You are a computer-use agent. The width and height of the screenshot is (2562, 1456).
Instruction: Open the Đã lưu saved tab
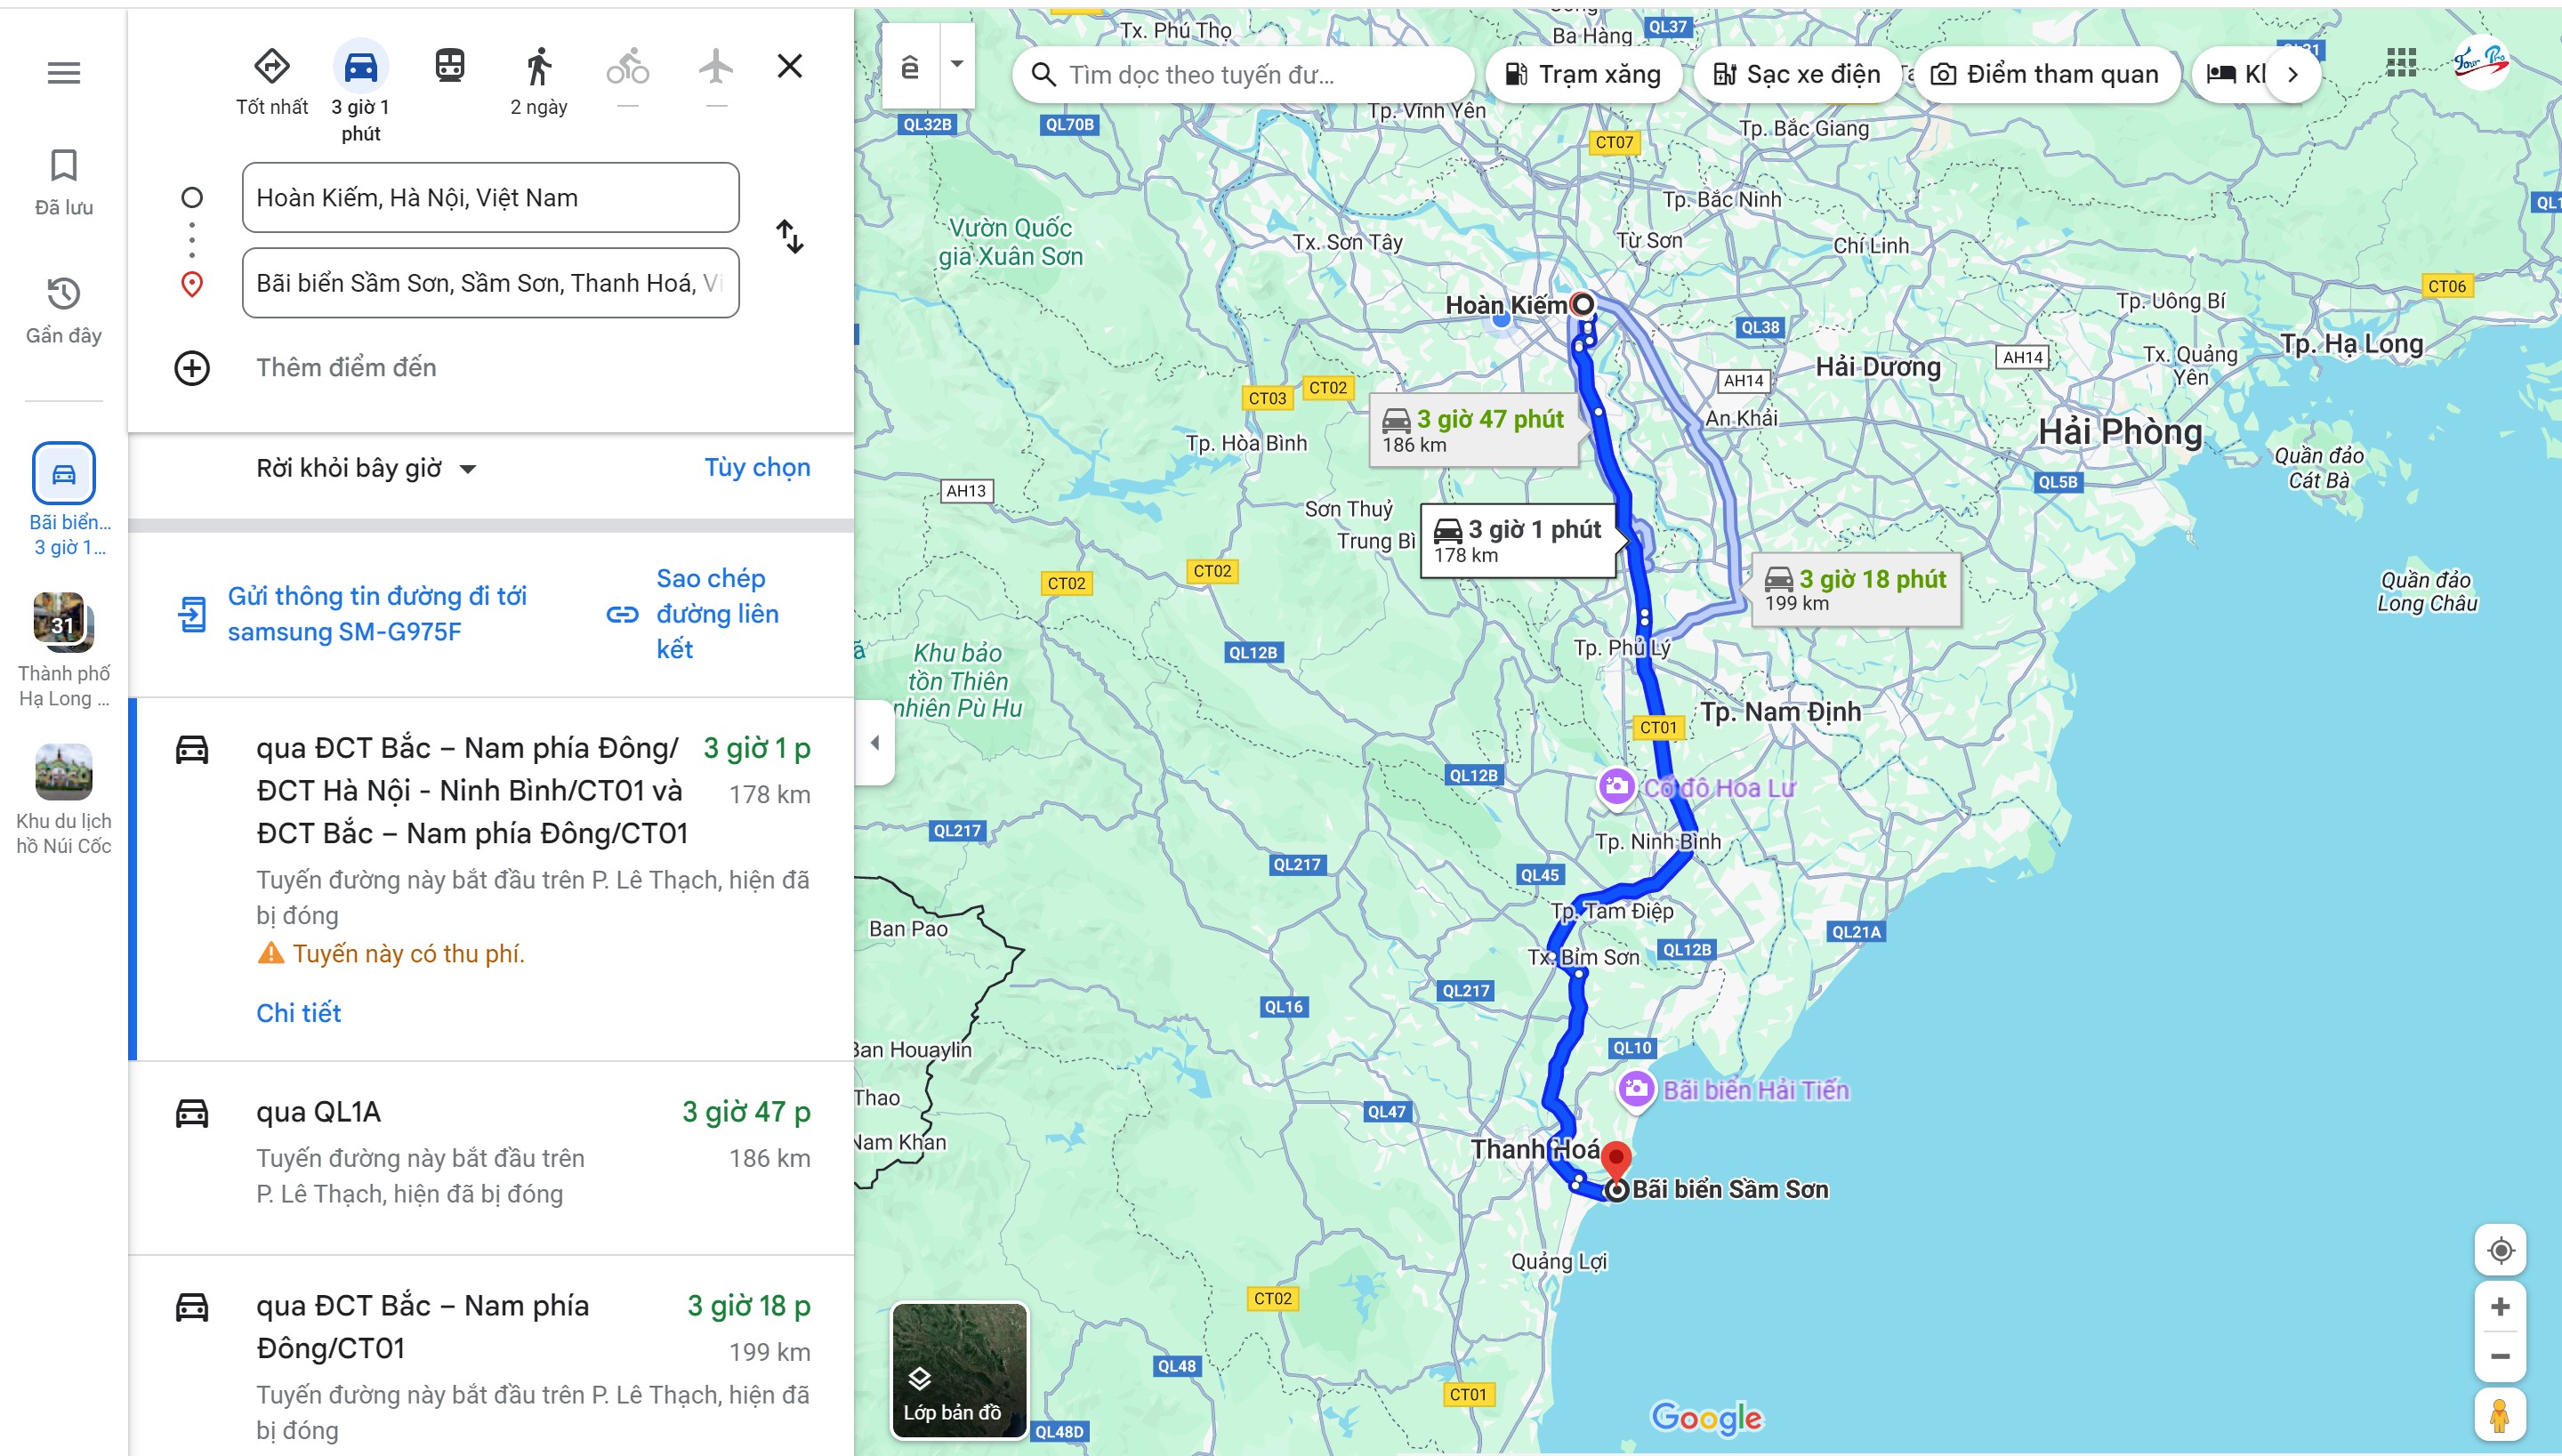point(64,182)
